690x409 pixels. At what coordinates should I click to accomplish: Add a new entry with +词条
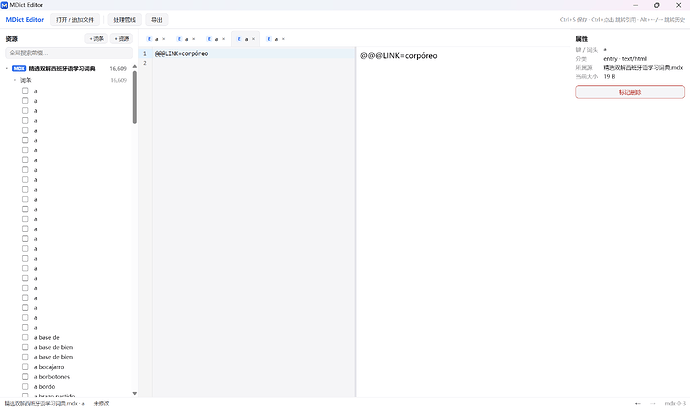click(96, 39)
